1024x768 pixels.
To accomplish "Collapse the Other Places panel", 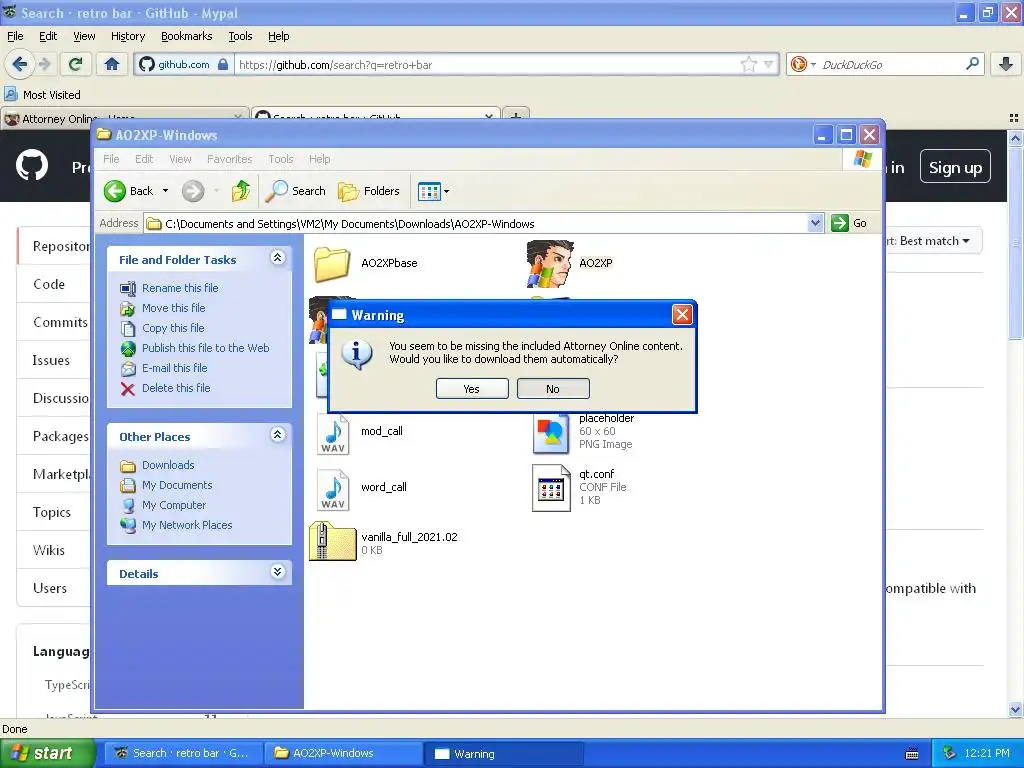I will point(278,434).
